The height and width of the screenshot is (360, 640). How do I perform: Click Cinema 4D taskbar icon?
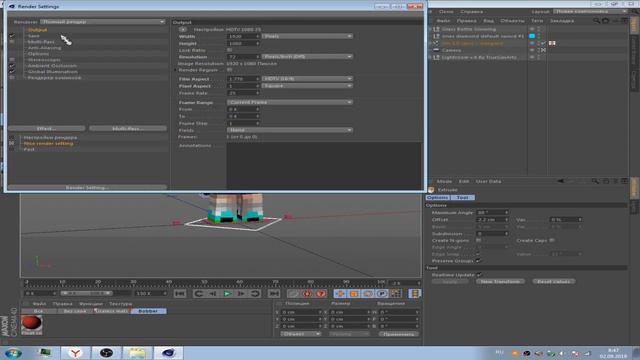click(x=168, y=353)
